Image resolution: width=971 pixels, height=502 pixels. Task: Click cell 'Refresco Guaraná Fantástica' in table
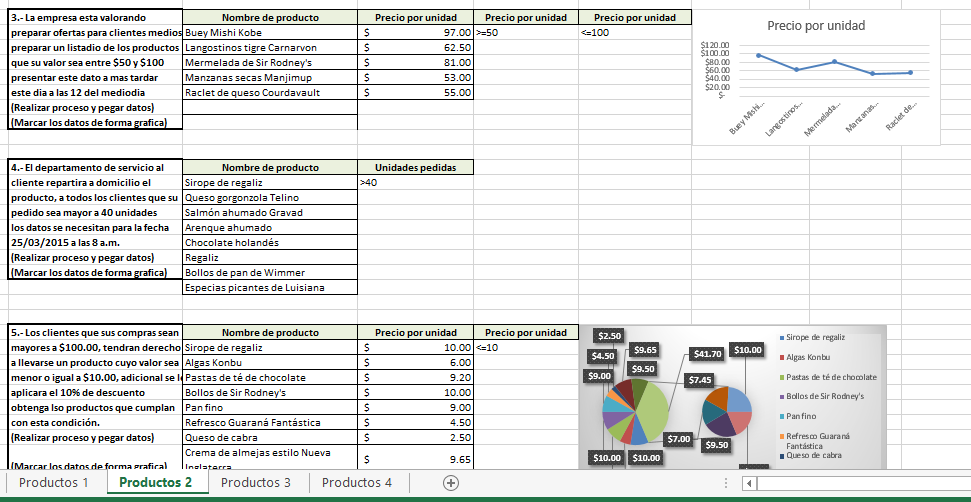[x=270, y=423]
